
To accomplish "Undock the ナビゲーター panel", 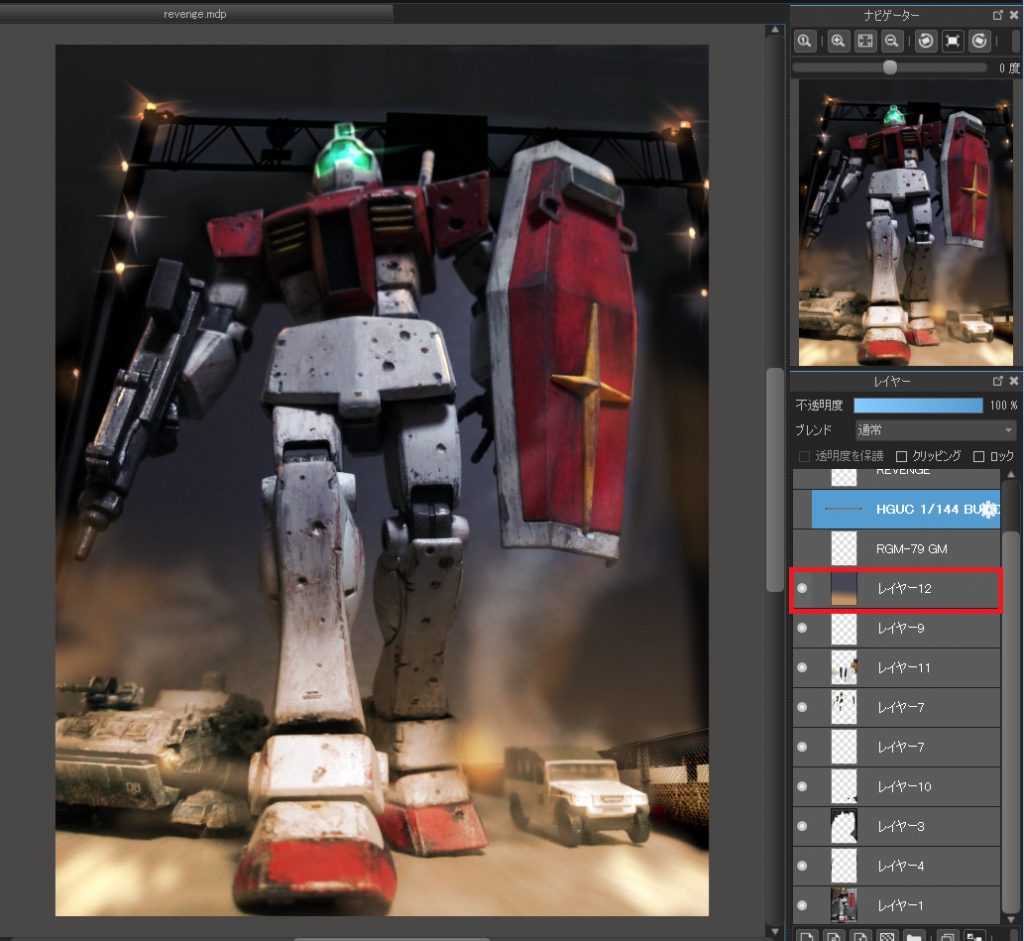I will tap(997, 16).
